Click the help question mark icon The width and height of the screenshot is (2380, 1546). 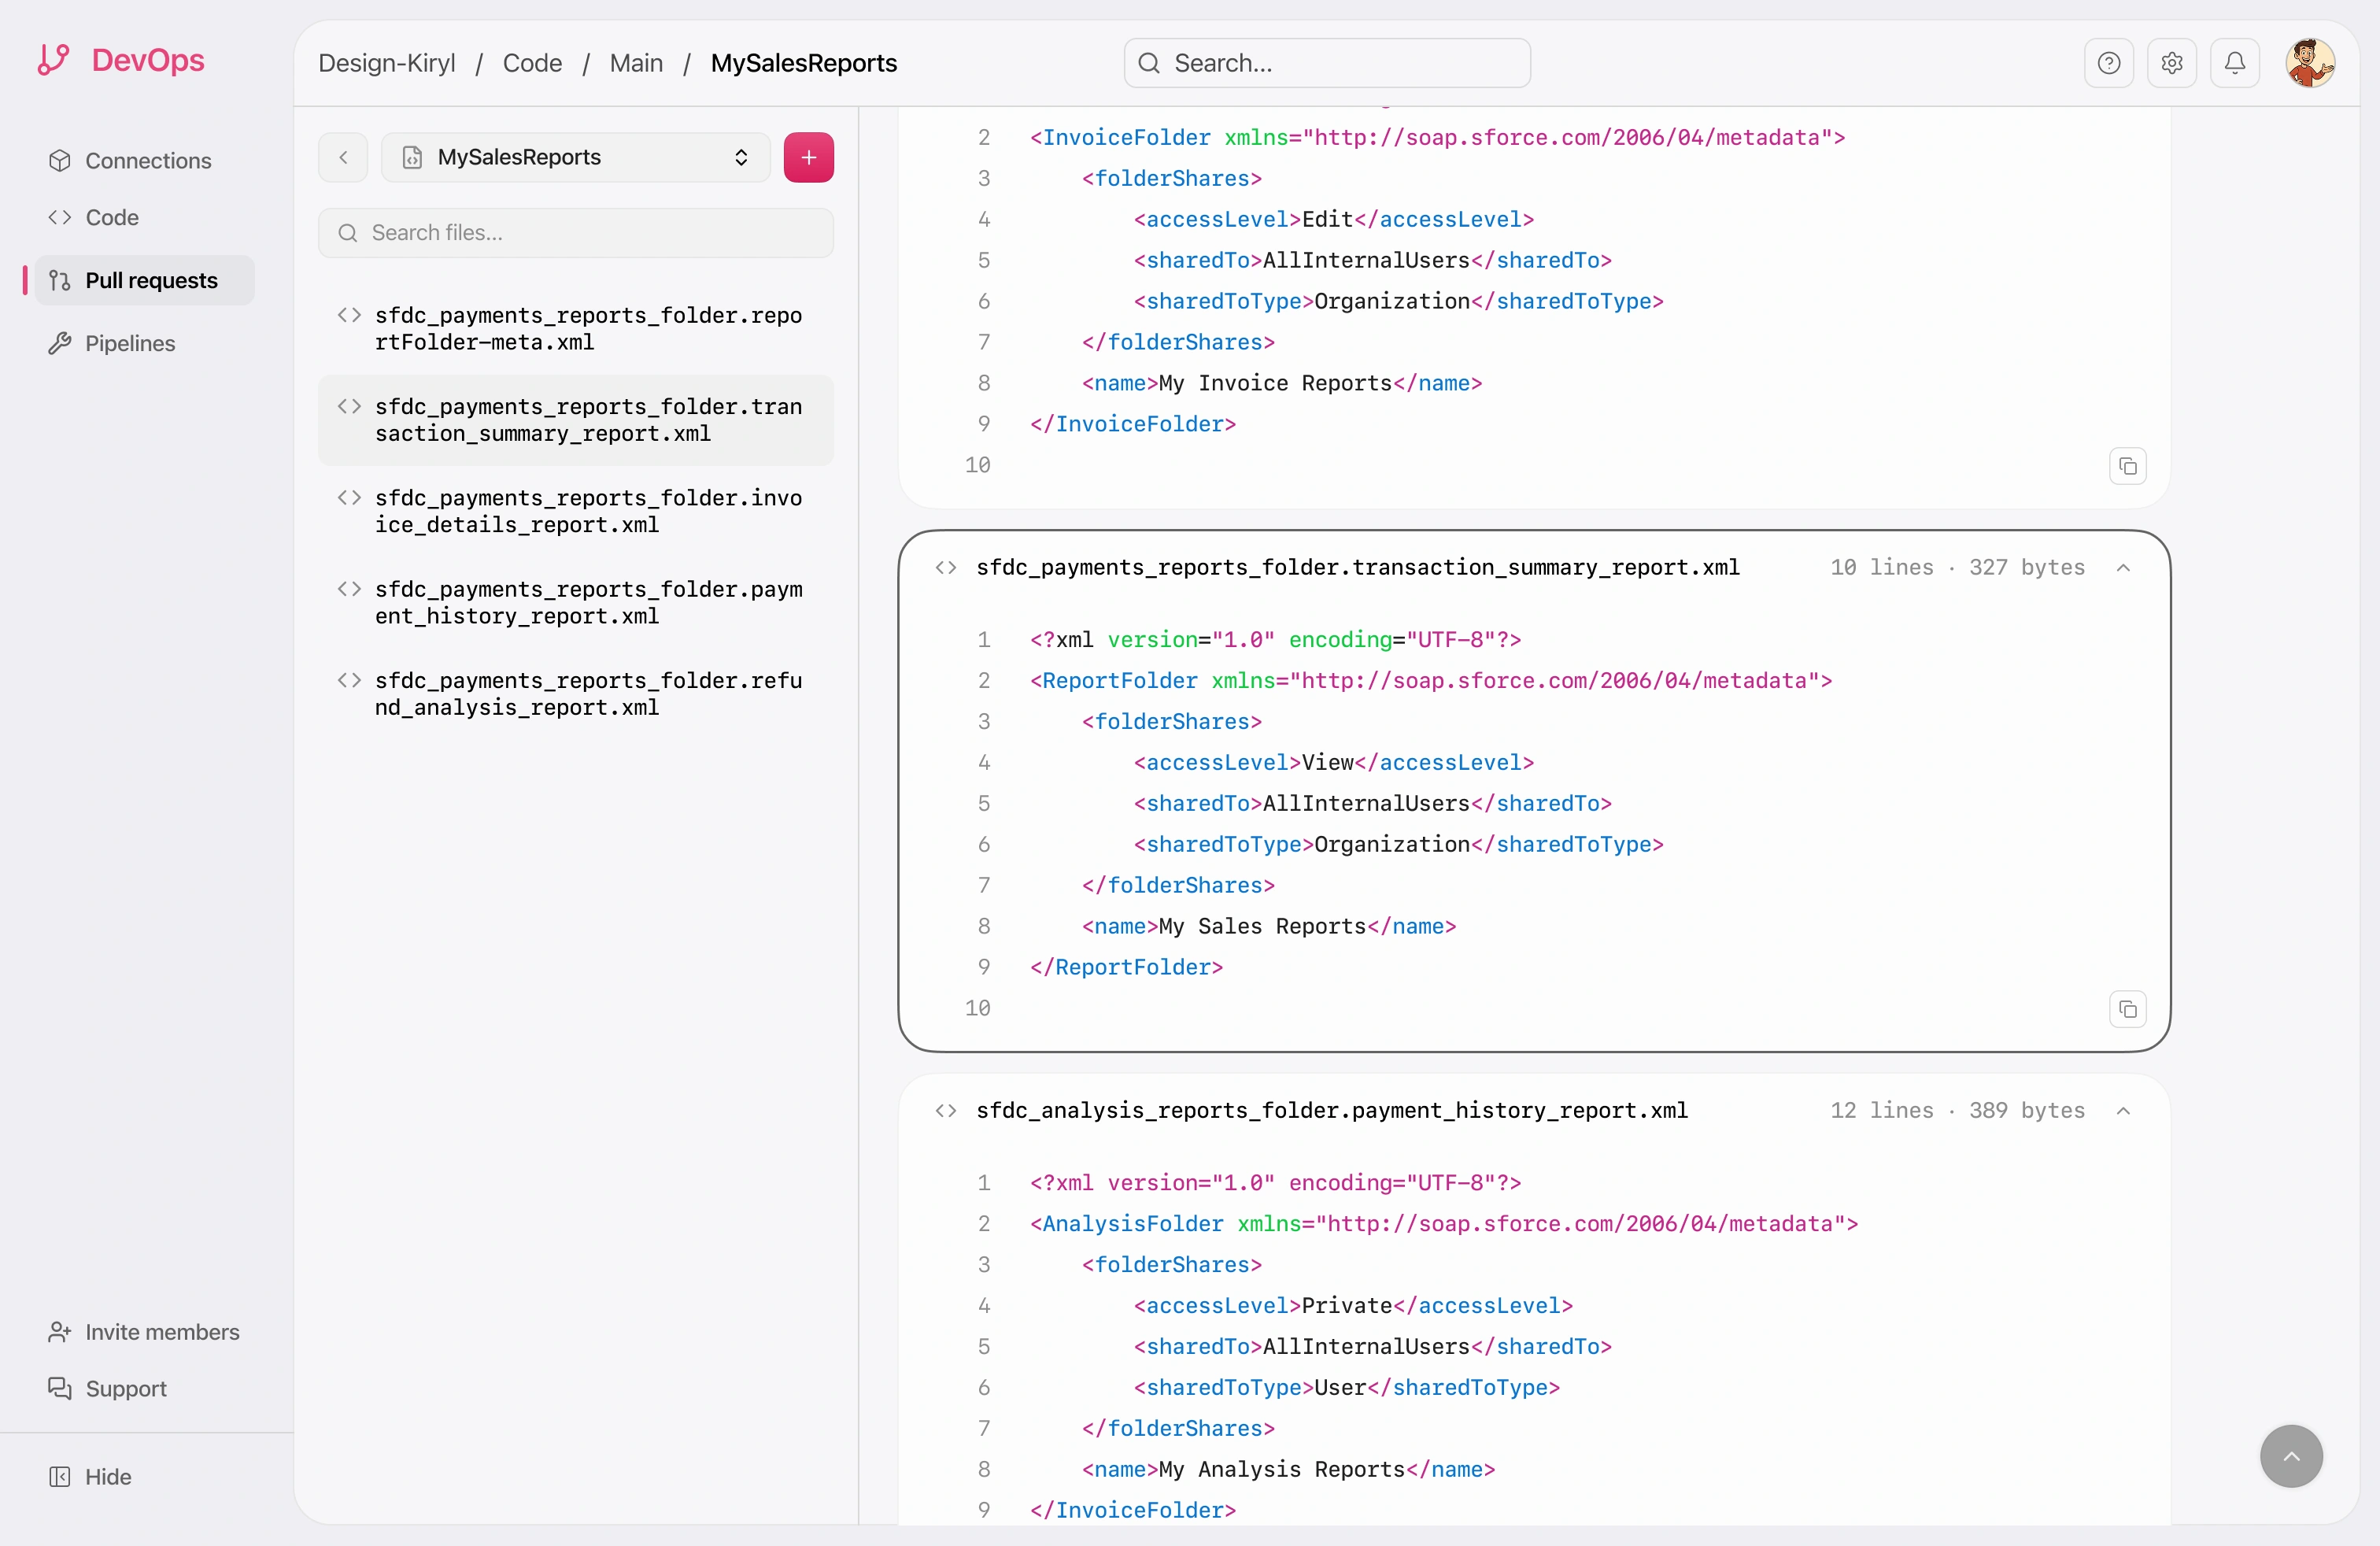(2108, 63)
